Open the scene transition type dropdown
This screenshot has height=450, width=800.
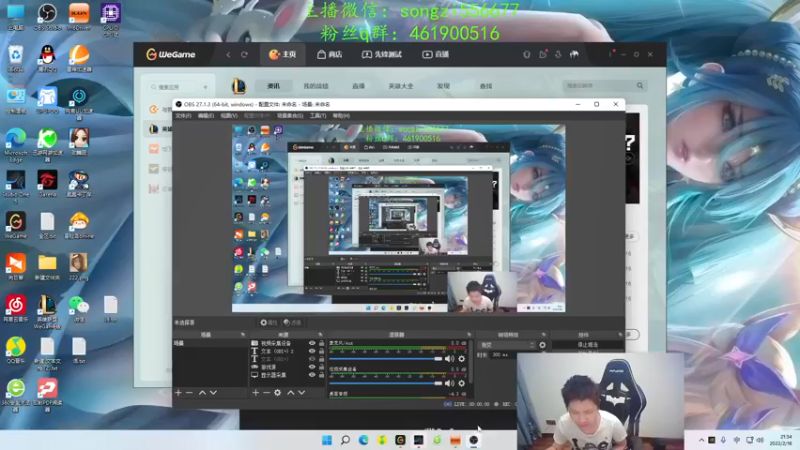click(507, 345)
